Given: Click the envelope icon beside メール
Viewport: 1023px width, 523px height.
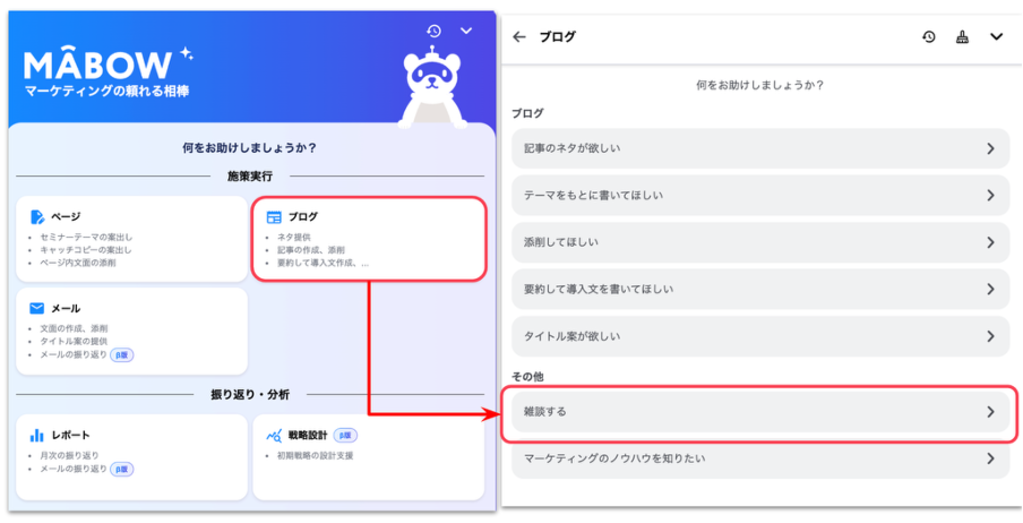Looking at the screenshot, I should [37, 308].
